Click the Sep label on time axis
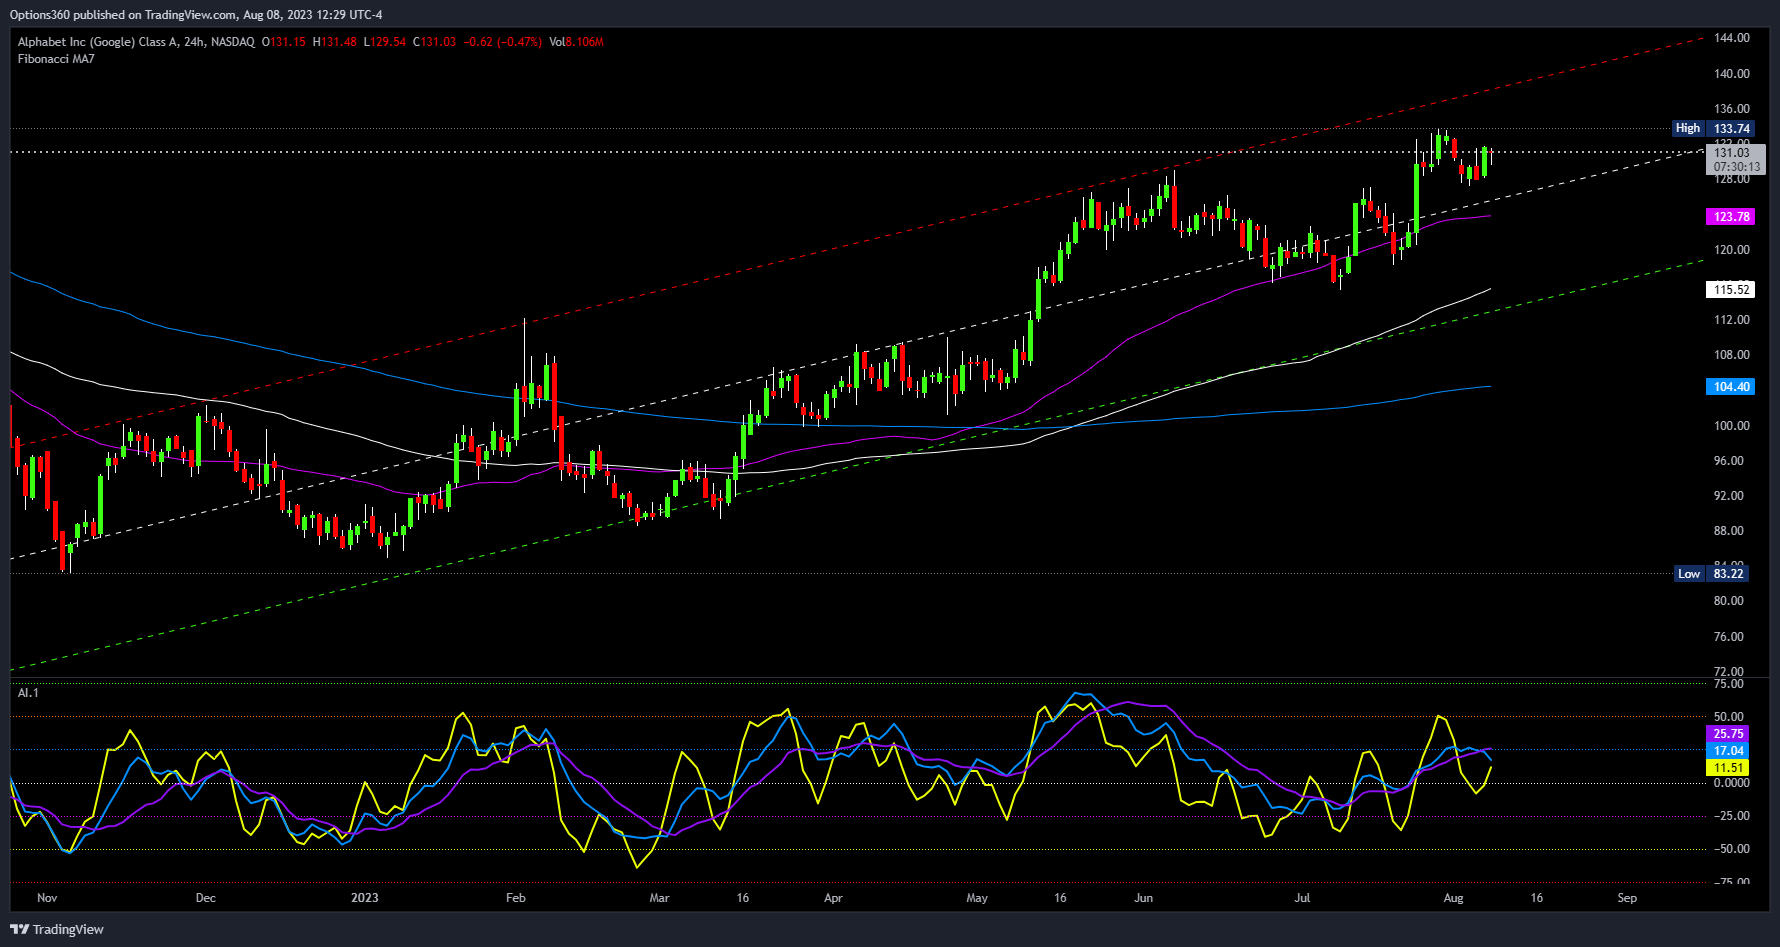Viewport: 1780px width, 947px height. coord(1627,898)
